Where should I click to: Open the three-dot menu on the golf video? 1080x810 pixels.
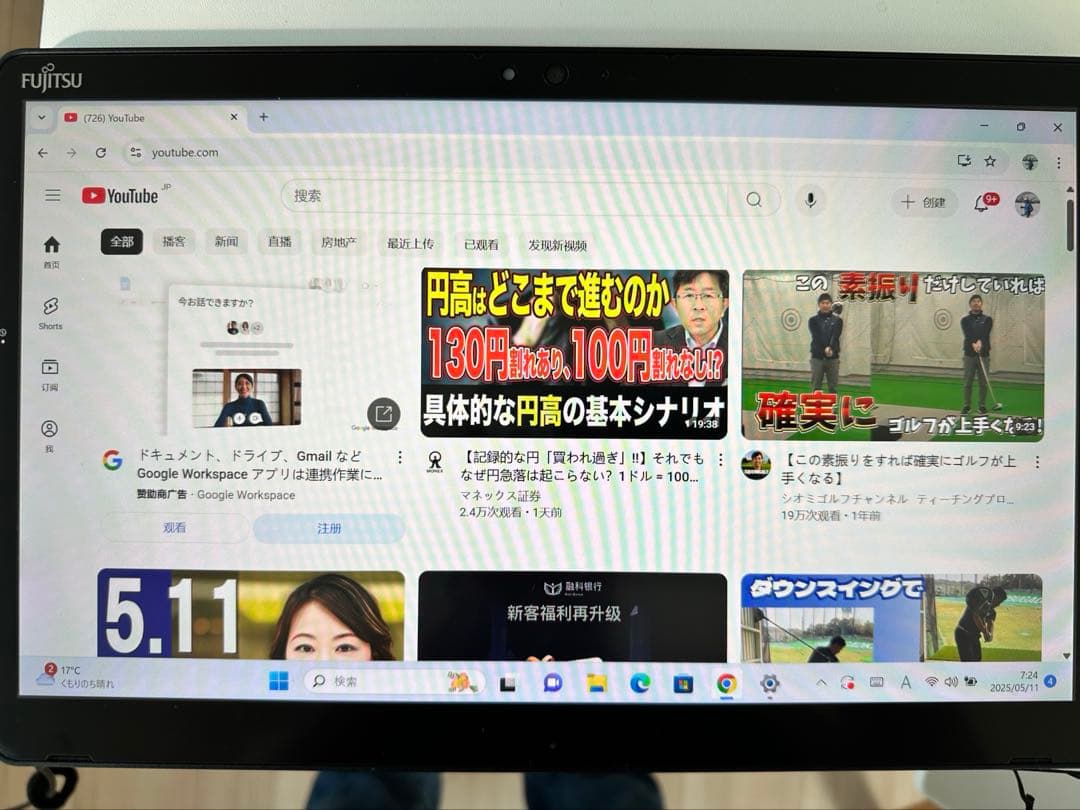point(1035,460)
